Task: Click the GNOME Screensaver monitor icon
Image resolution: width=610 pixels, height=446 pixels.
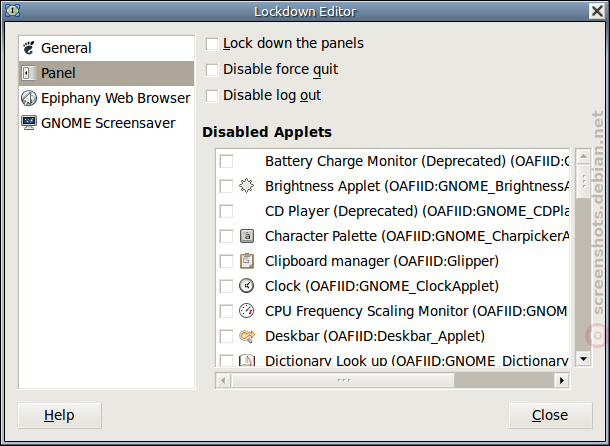Action: [x=29, y=123]
